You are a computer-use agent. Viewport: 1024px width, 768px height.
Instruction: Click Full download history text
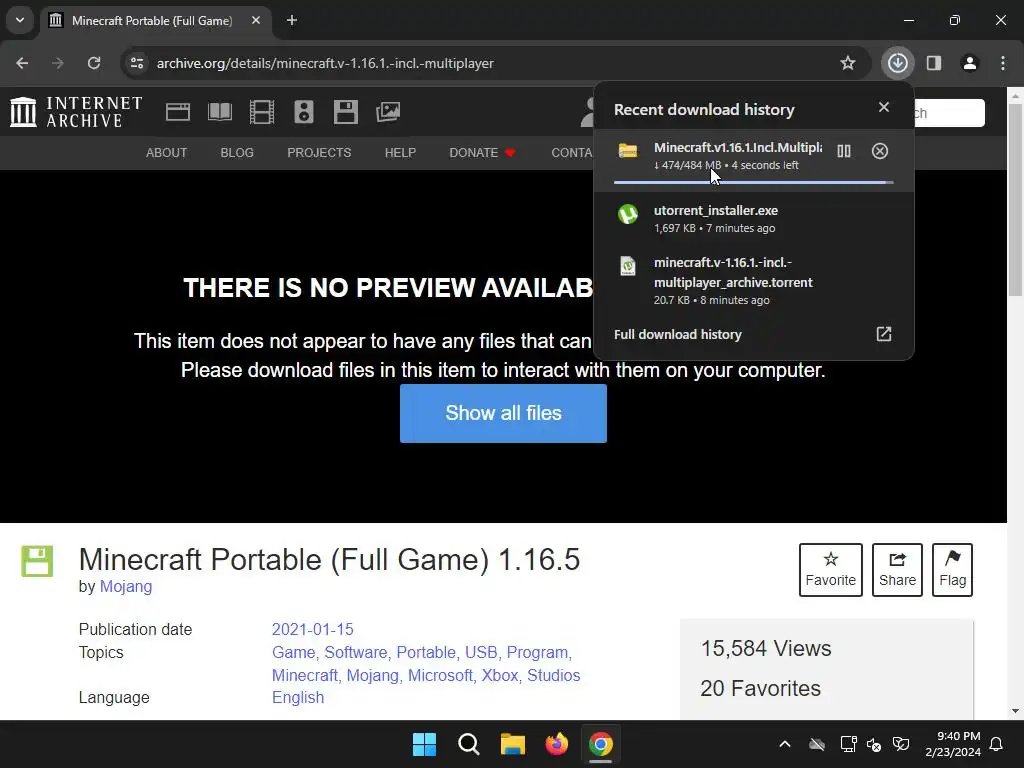[678, 334]
